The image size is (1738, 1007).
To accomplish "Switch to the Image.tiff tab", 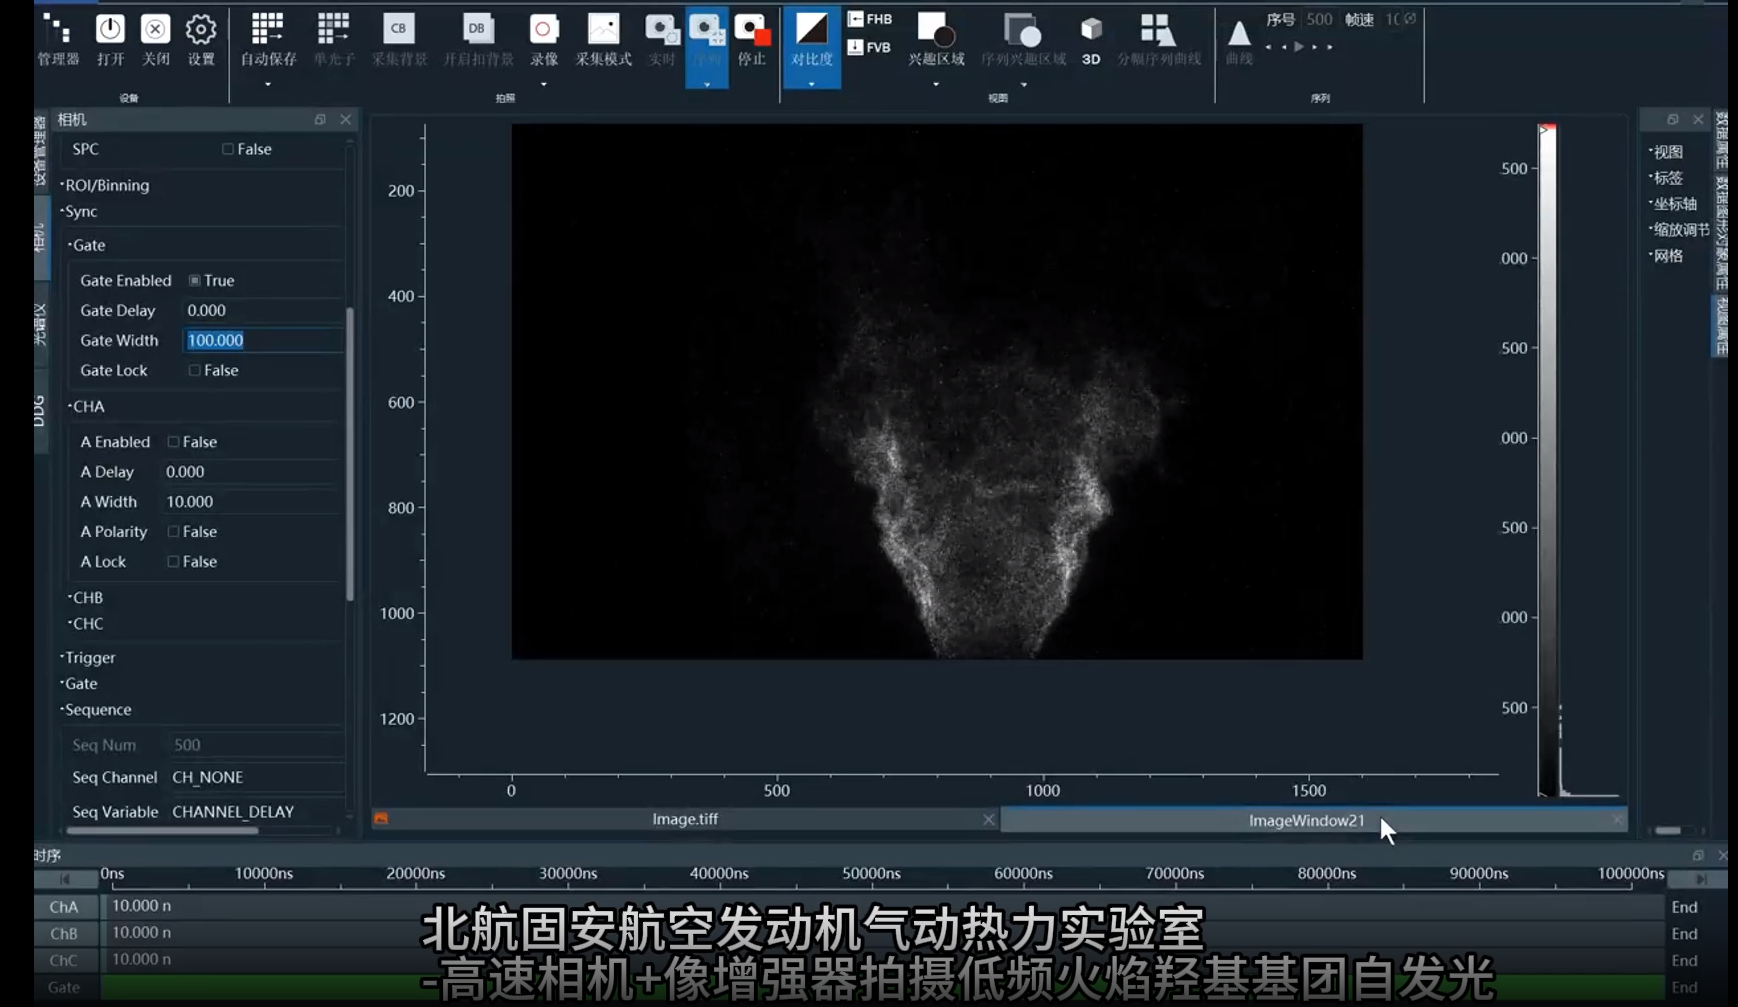I will tap(685, 819).
